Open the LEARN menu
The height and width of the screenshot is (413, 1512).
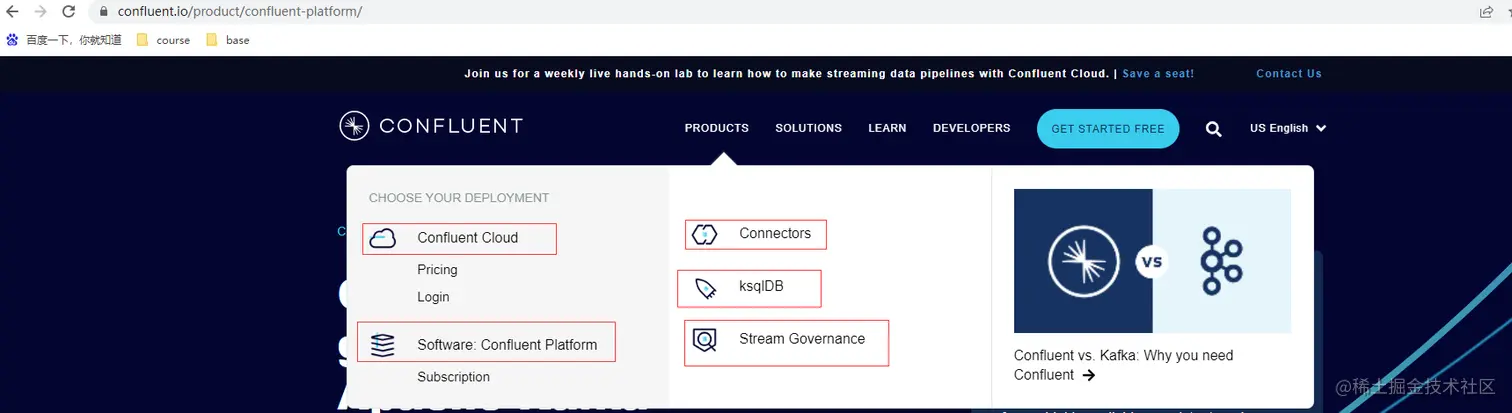[x=887, y=128]
